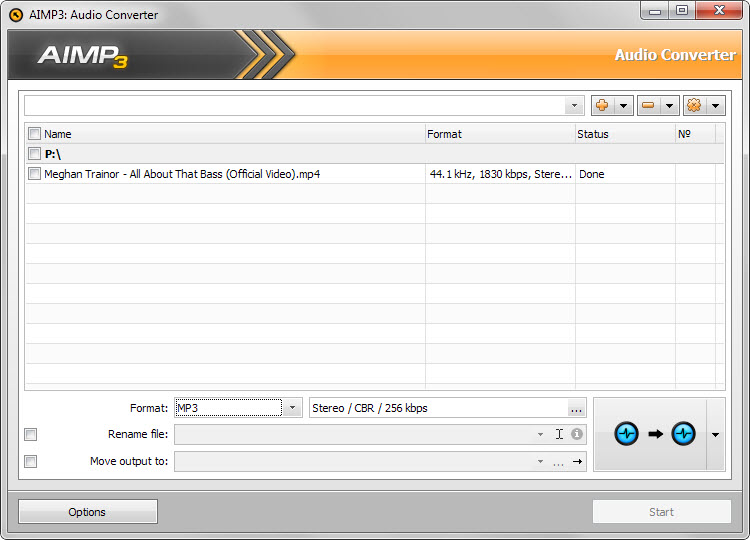Click the AIMP icon in title bar
750x540 pixels.
point(16,15)
